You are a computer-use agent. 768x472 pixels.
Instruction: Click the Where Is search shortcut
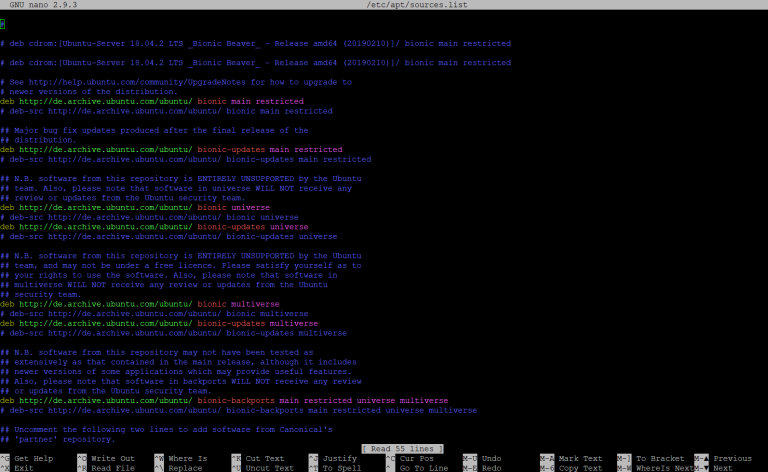pos(188,458)
